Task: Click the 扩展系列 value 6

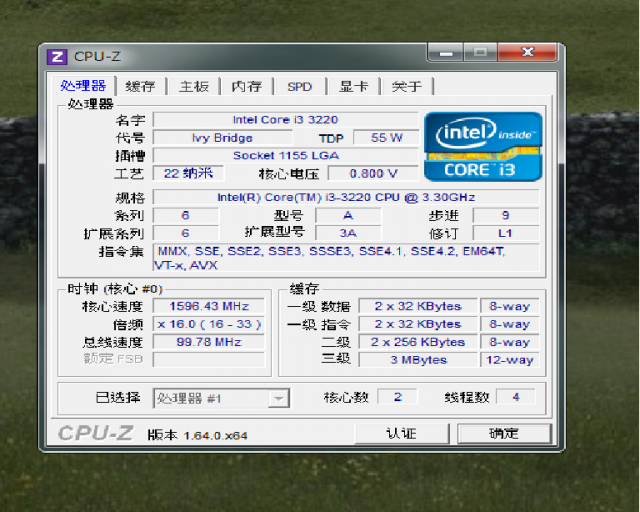Action: (x=185, y=233)
